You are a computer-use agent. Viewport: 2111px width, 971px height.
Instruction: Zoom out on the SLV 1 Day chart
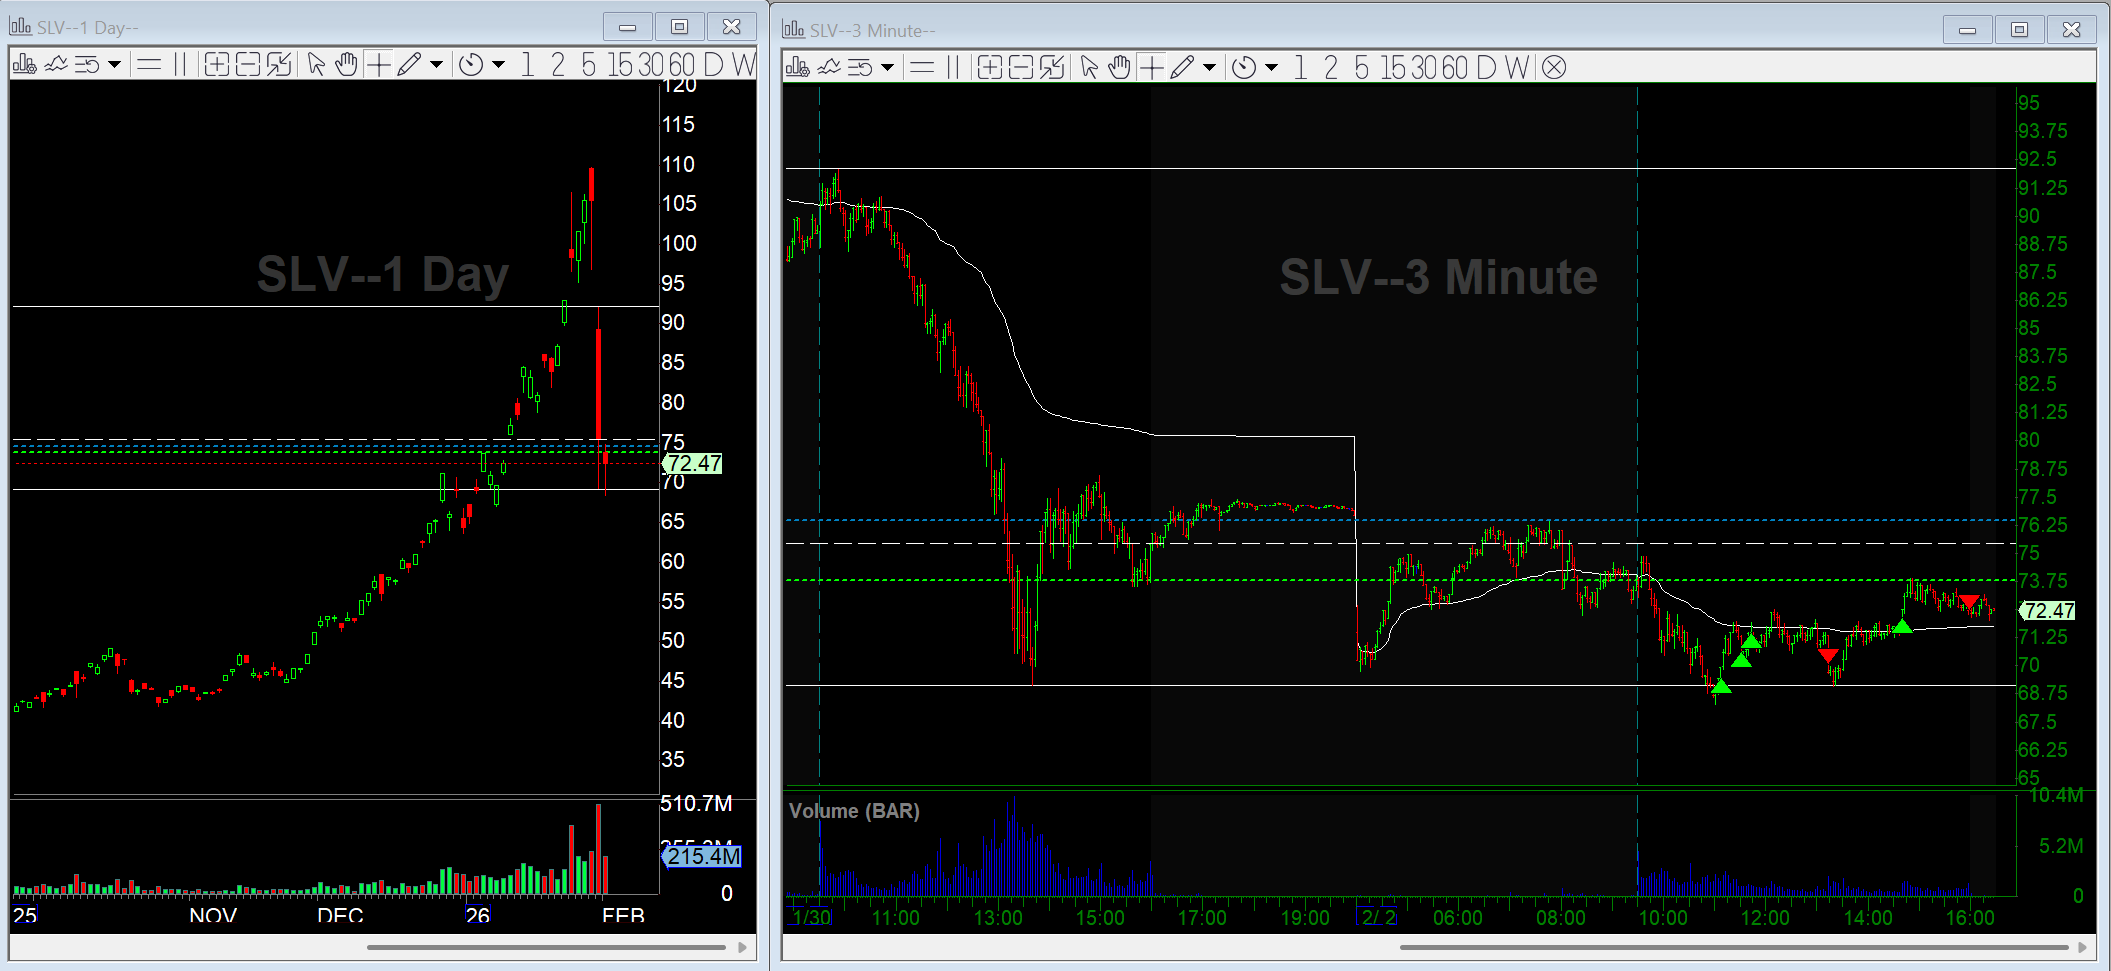[247, 65]
